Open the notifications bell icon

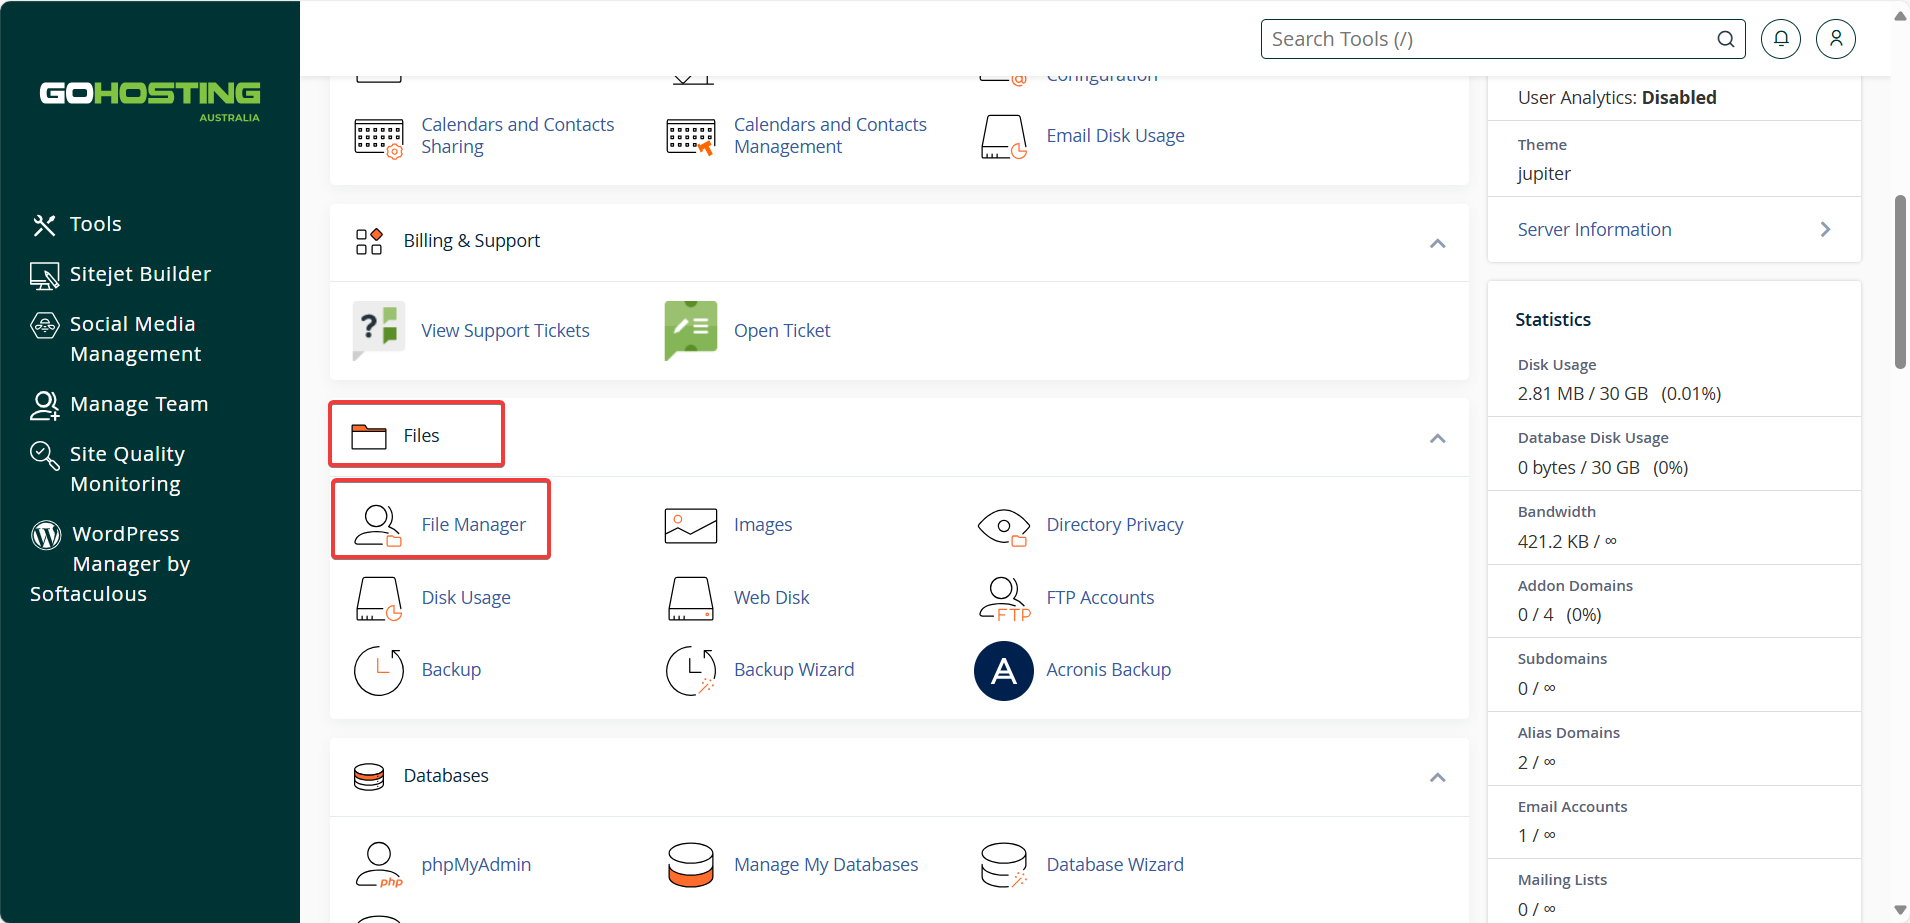[1781, 39]
